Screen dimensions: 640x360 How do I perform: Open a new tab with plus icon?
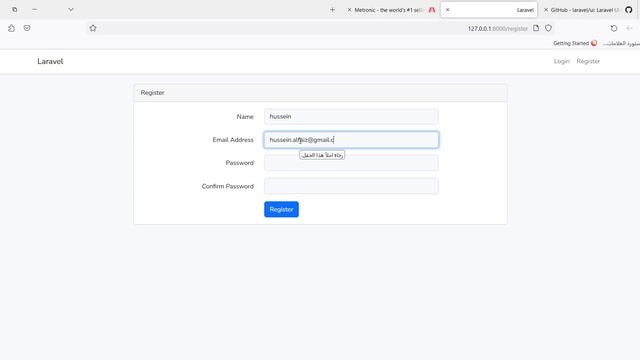pyautogui.click(x=332, y=10)
